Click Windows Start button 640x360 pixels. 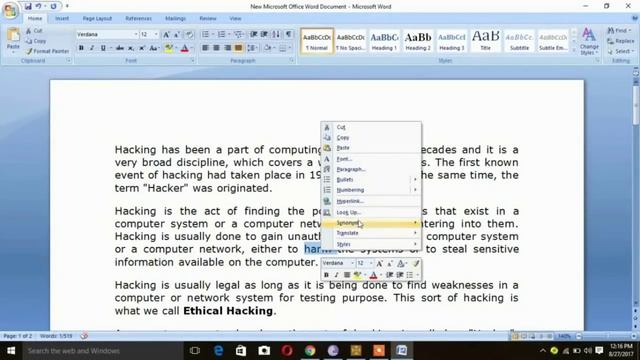[x=11, y=351]
